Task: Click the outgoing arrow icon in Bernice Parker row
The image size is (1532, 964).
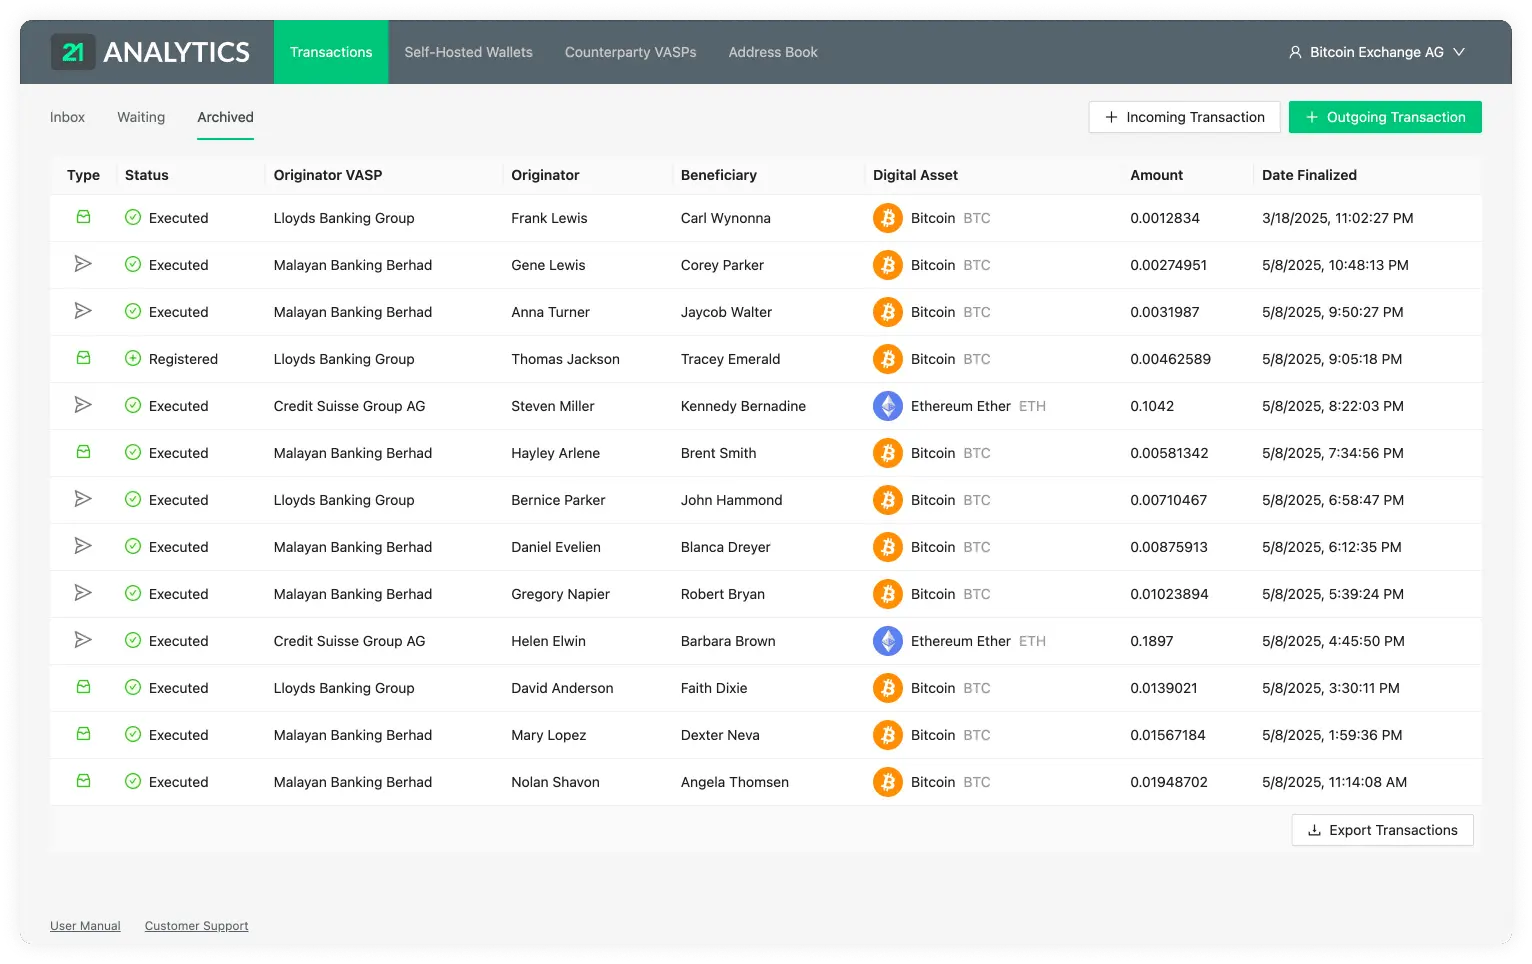Action: [83, 499]
